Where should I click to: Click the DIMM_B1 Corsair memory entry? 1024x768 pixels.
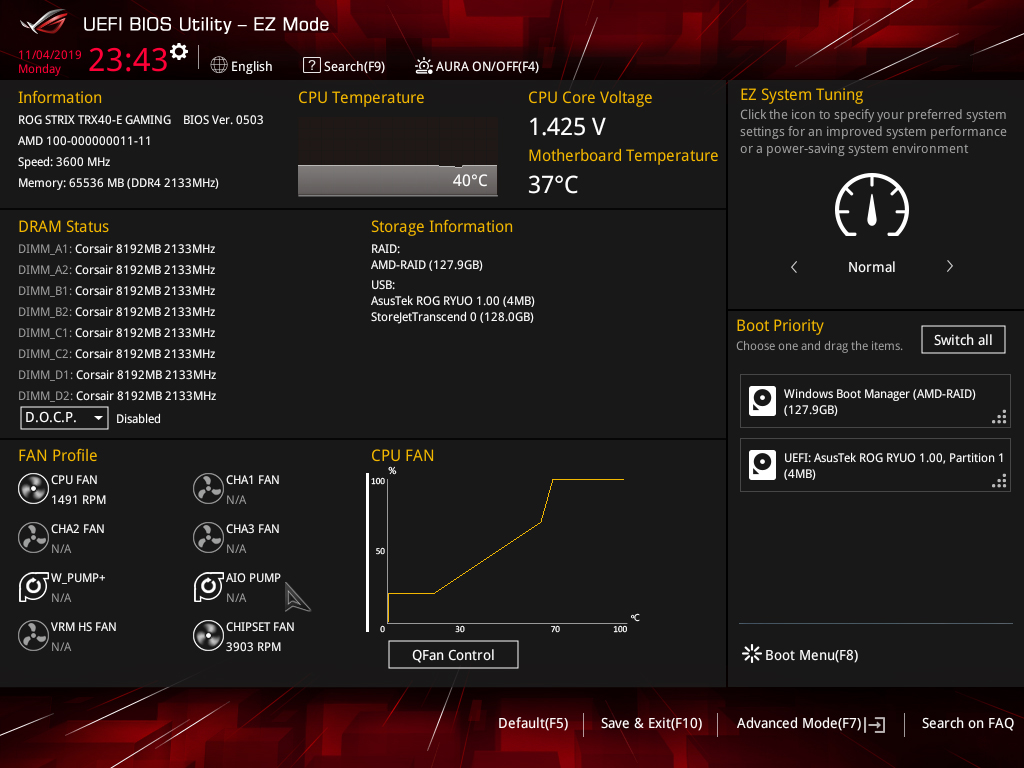click(x=117, y=291)
